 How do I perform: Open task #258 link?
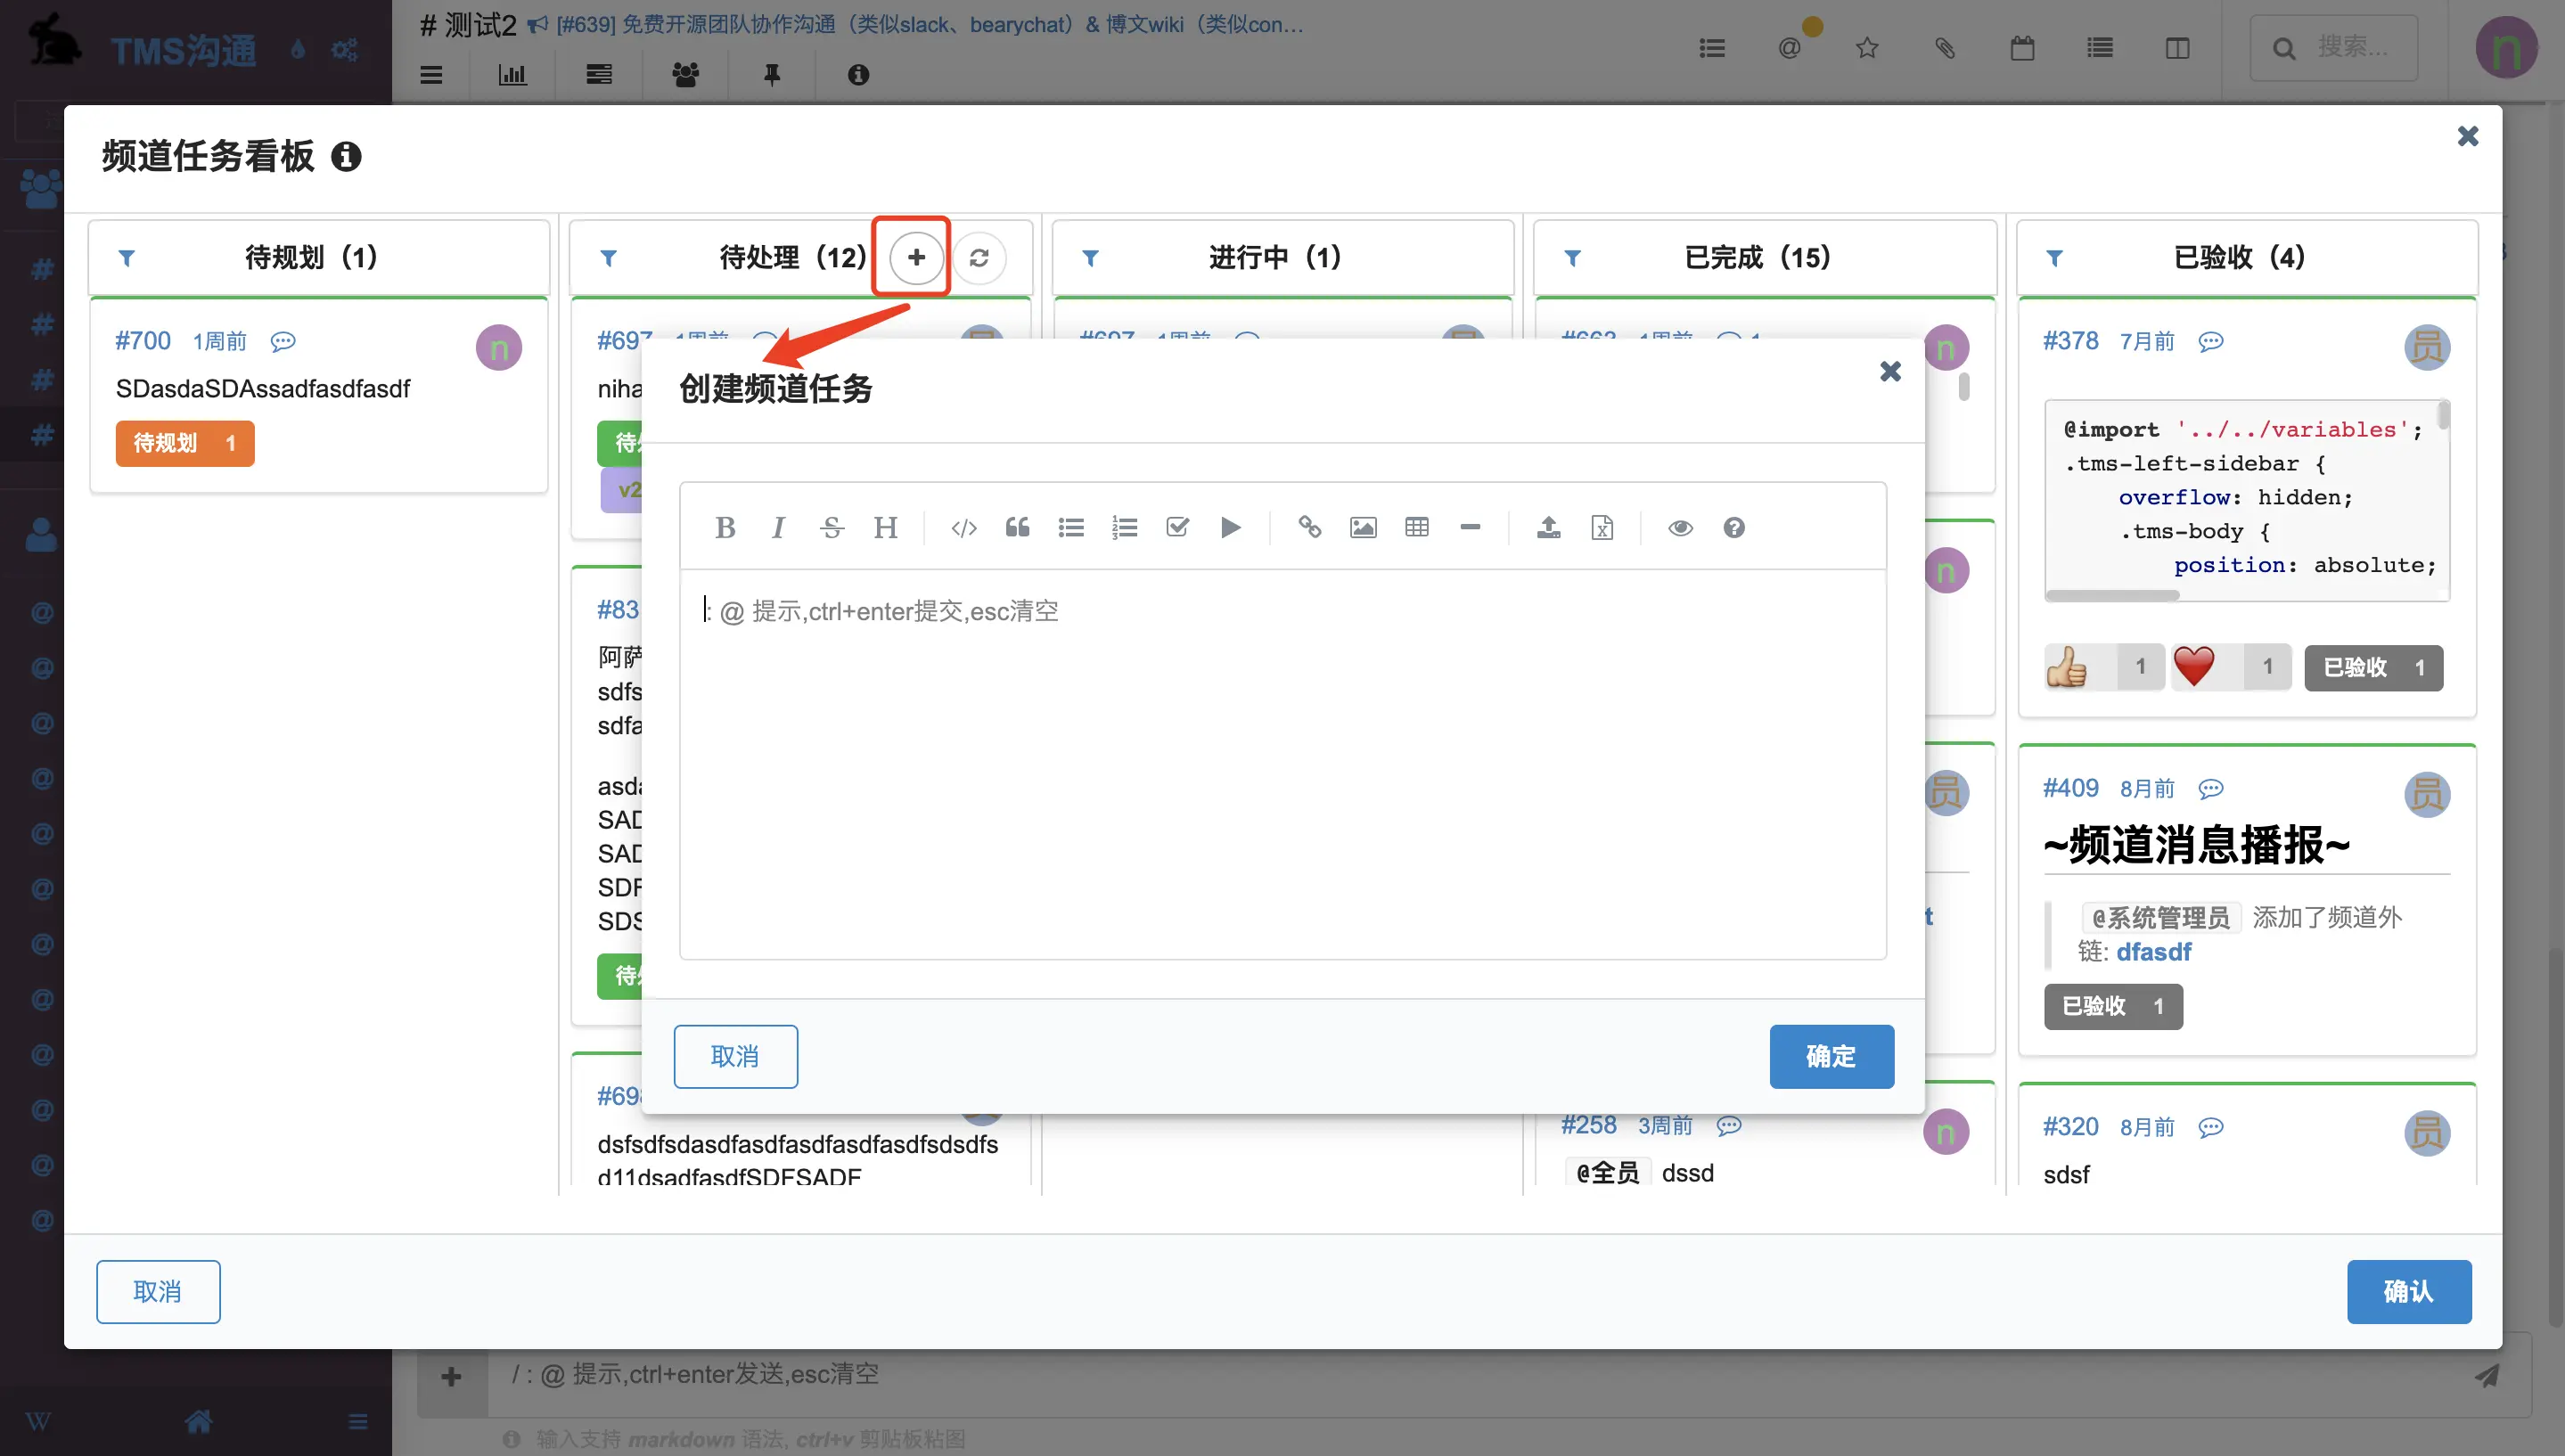click(1589, 1125)
